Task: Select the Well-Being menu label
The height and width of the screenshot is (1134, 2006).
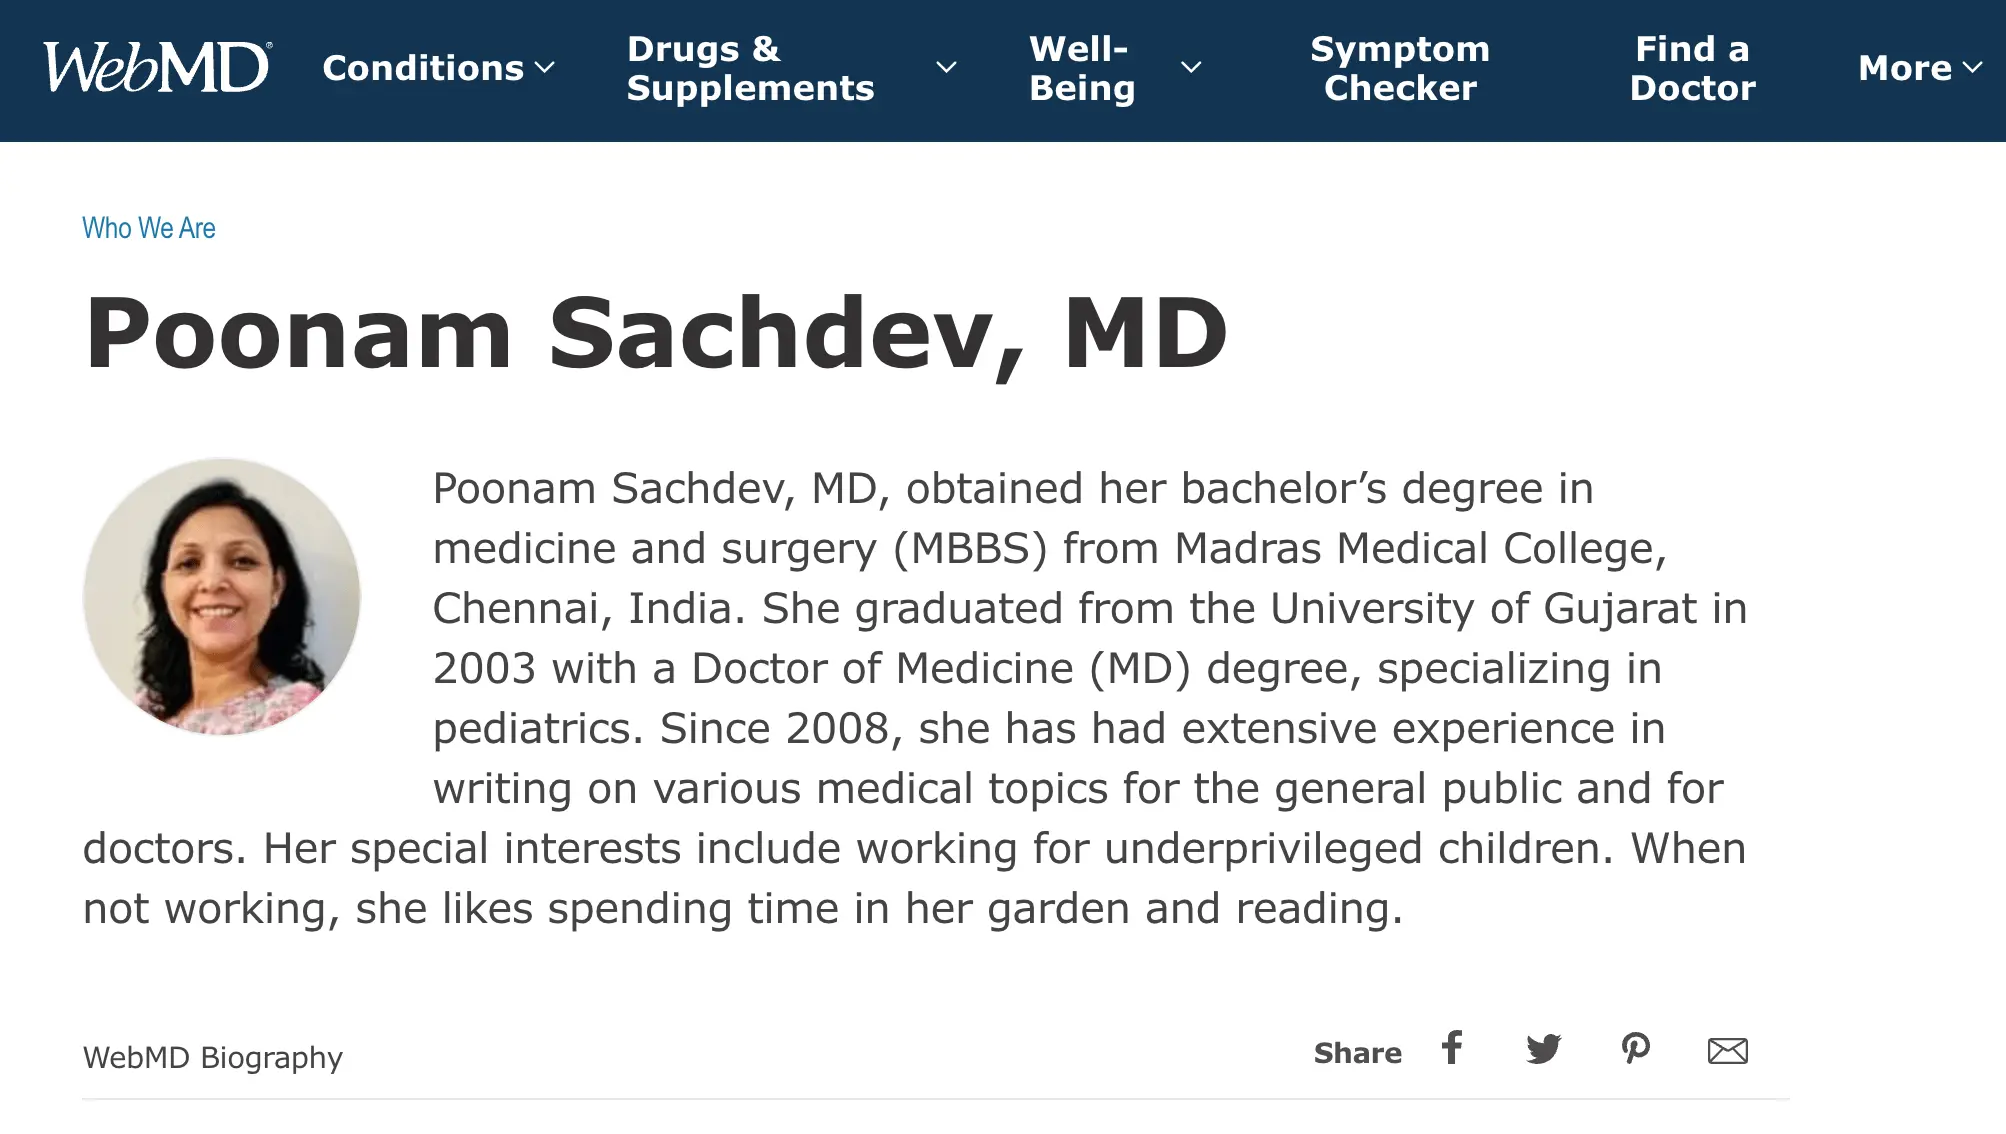Action: tap(1082, 68)
